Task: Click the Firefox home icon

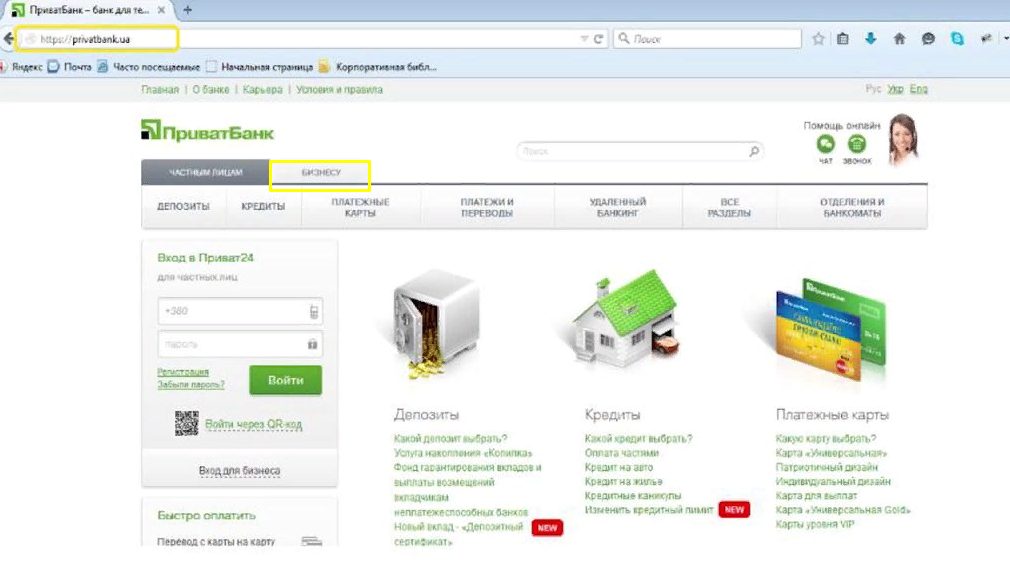Action: (x=899, y=39)
